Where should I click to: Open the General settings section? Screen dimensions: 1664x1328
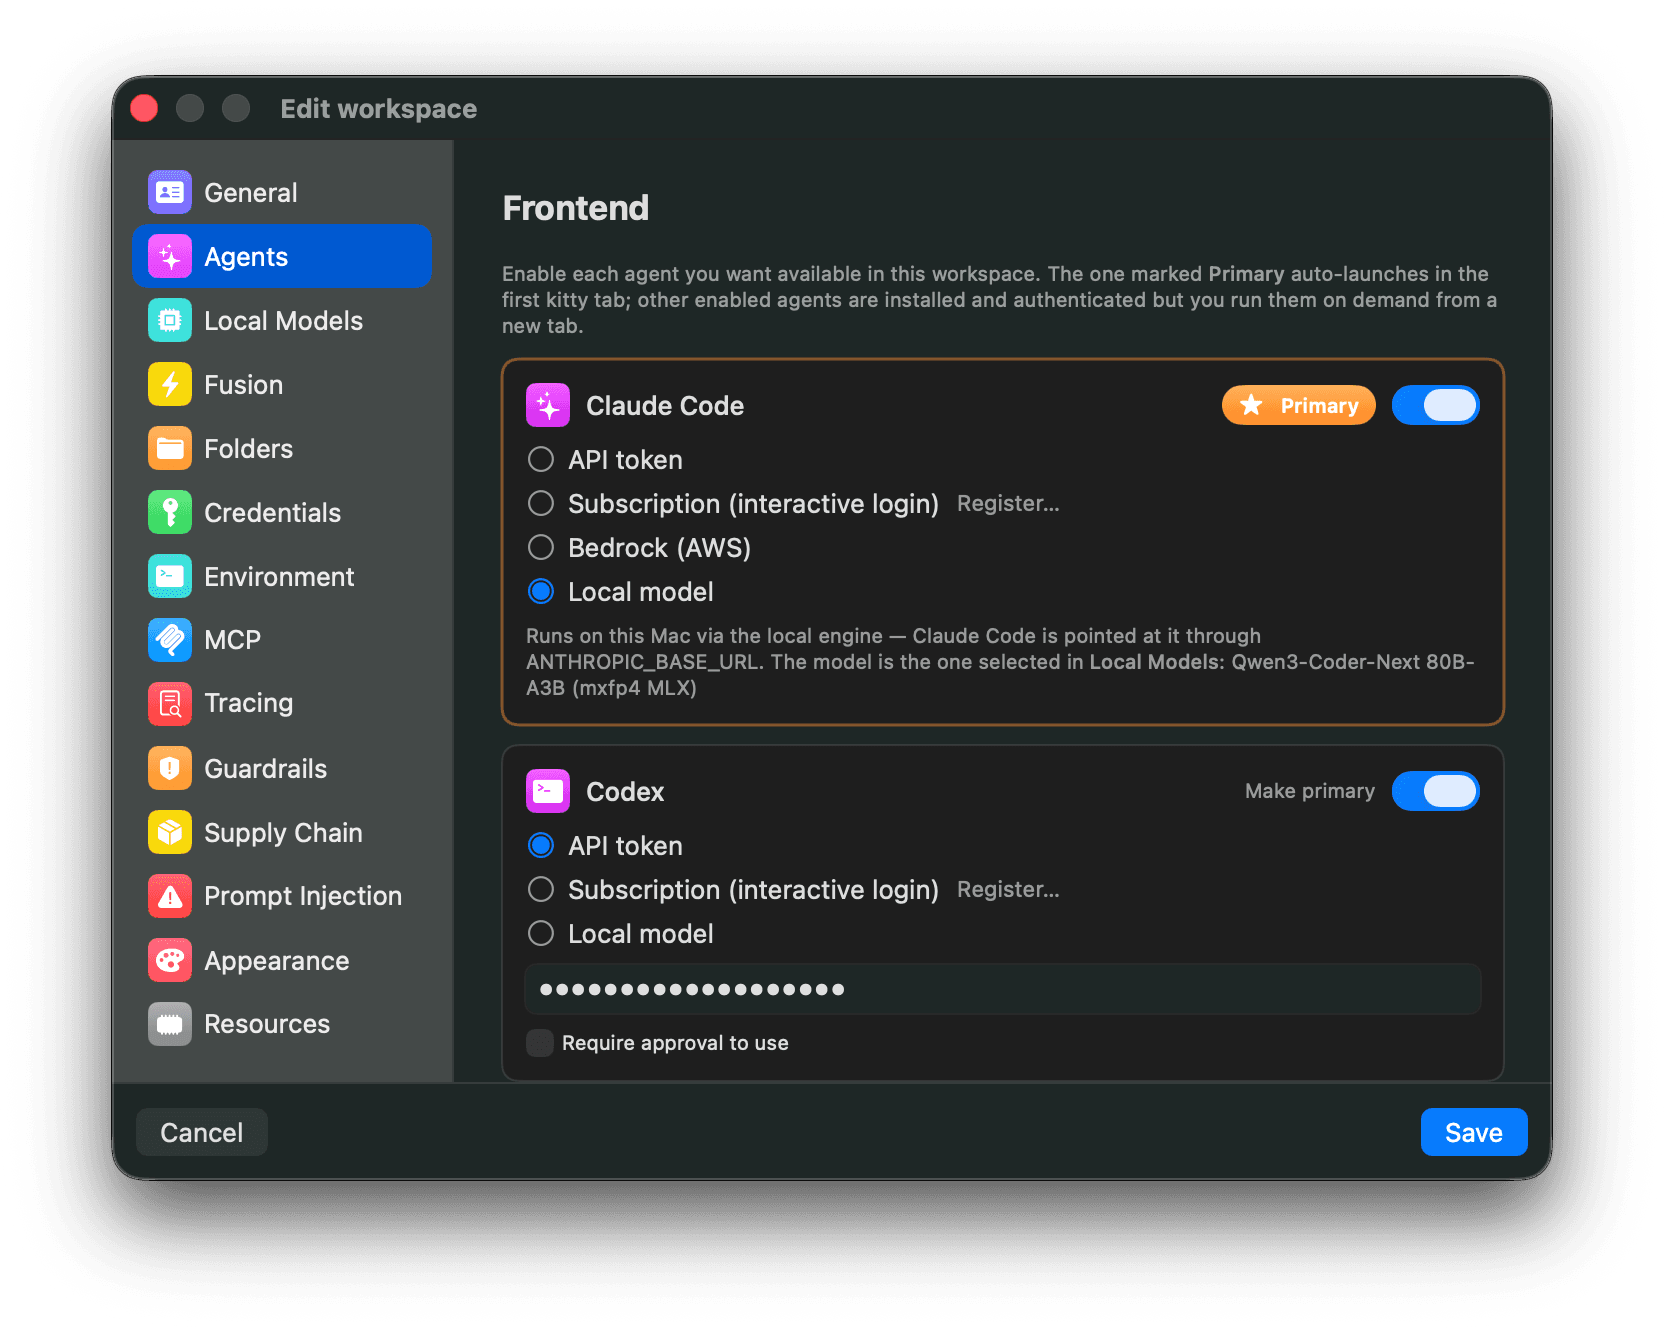(282, 192)
